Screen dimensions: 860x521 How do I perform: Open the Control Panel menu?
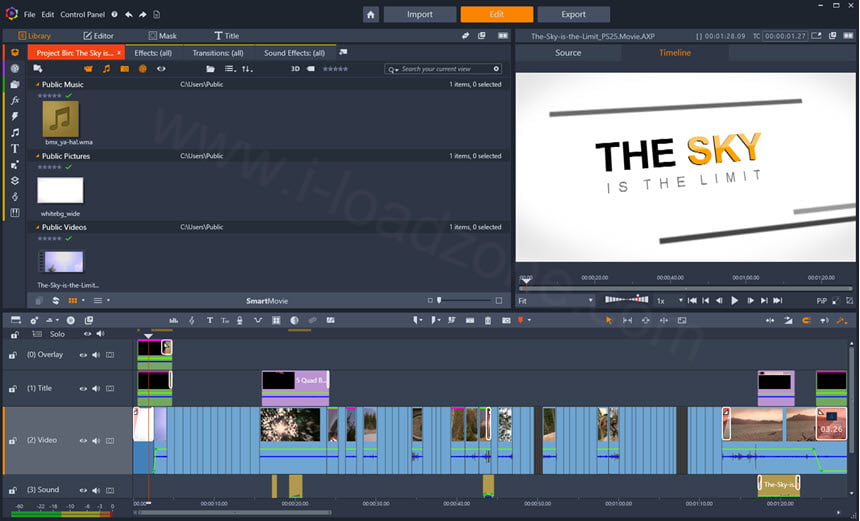[x=82, y=14]
